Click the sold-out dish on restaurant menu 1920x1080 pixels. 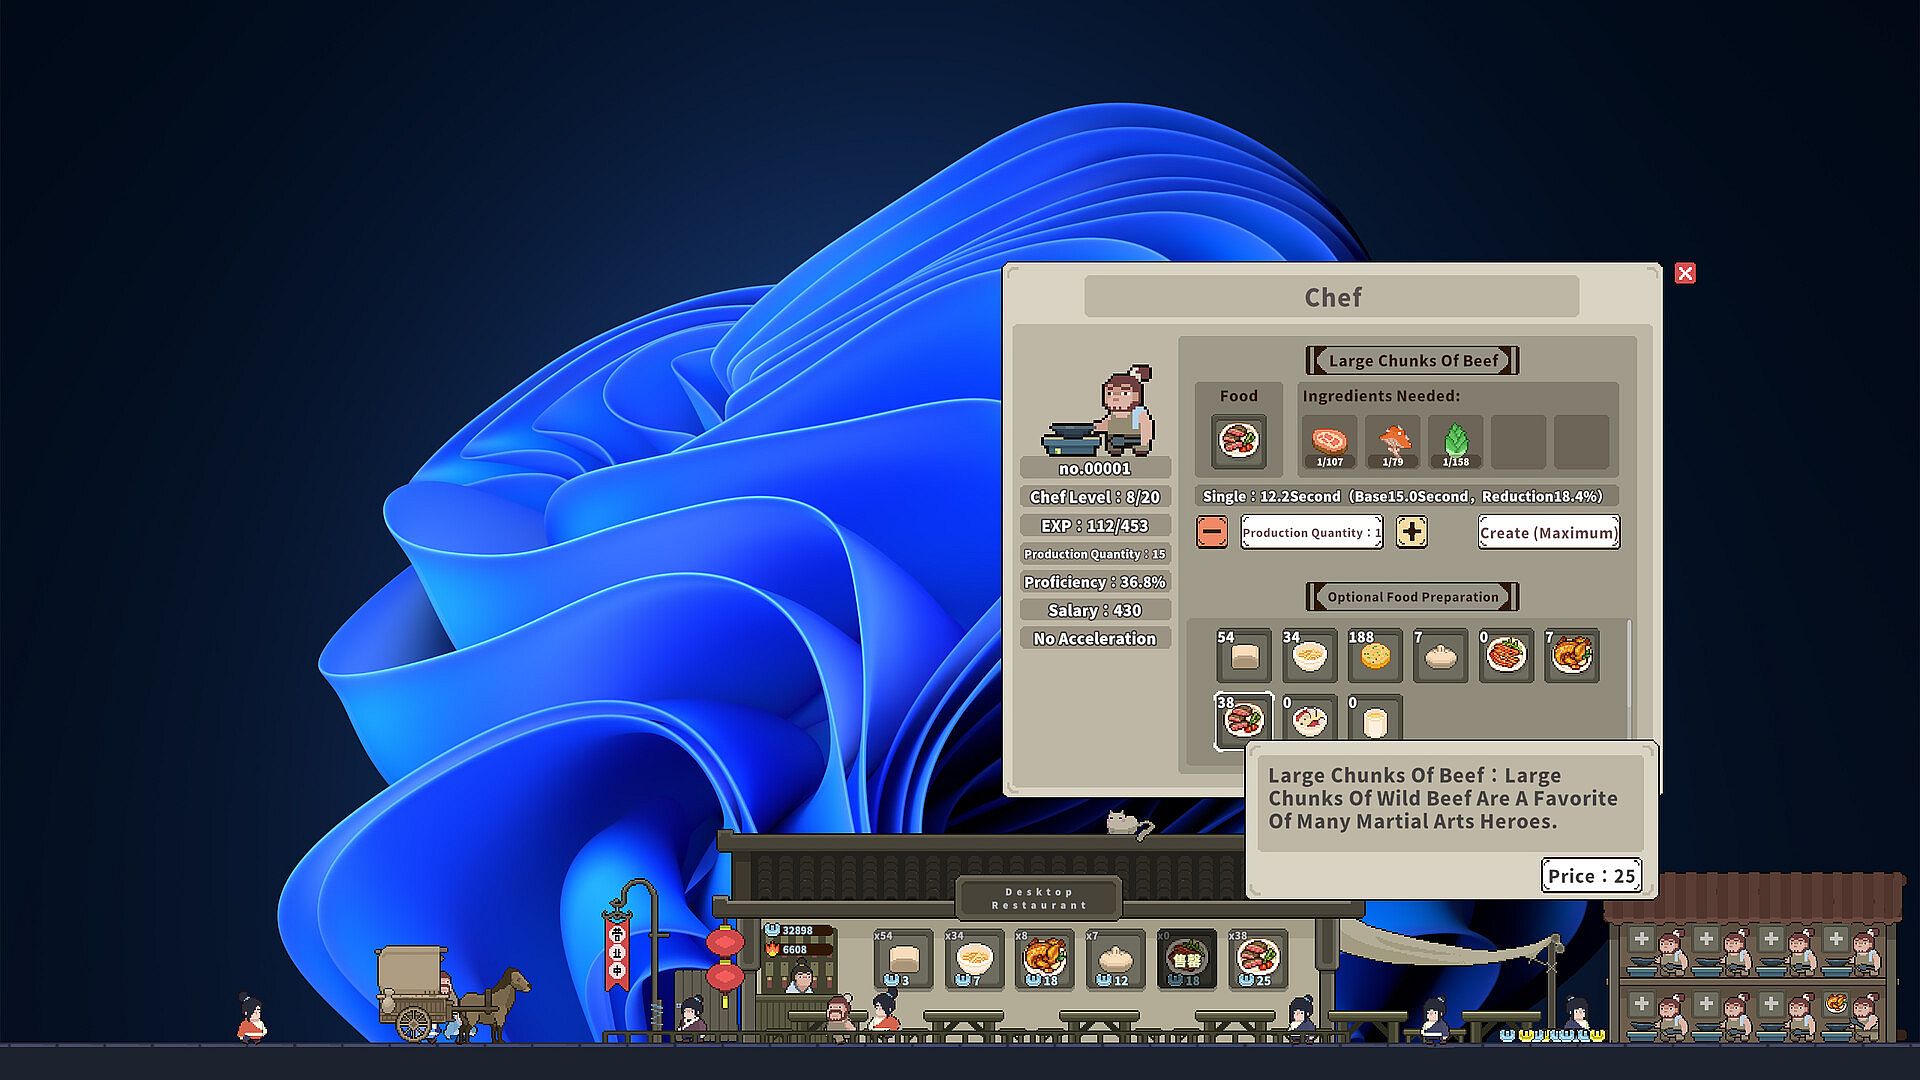tap(1186, 958)
